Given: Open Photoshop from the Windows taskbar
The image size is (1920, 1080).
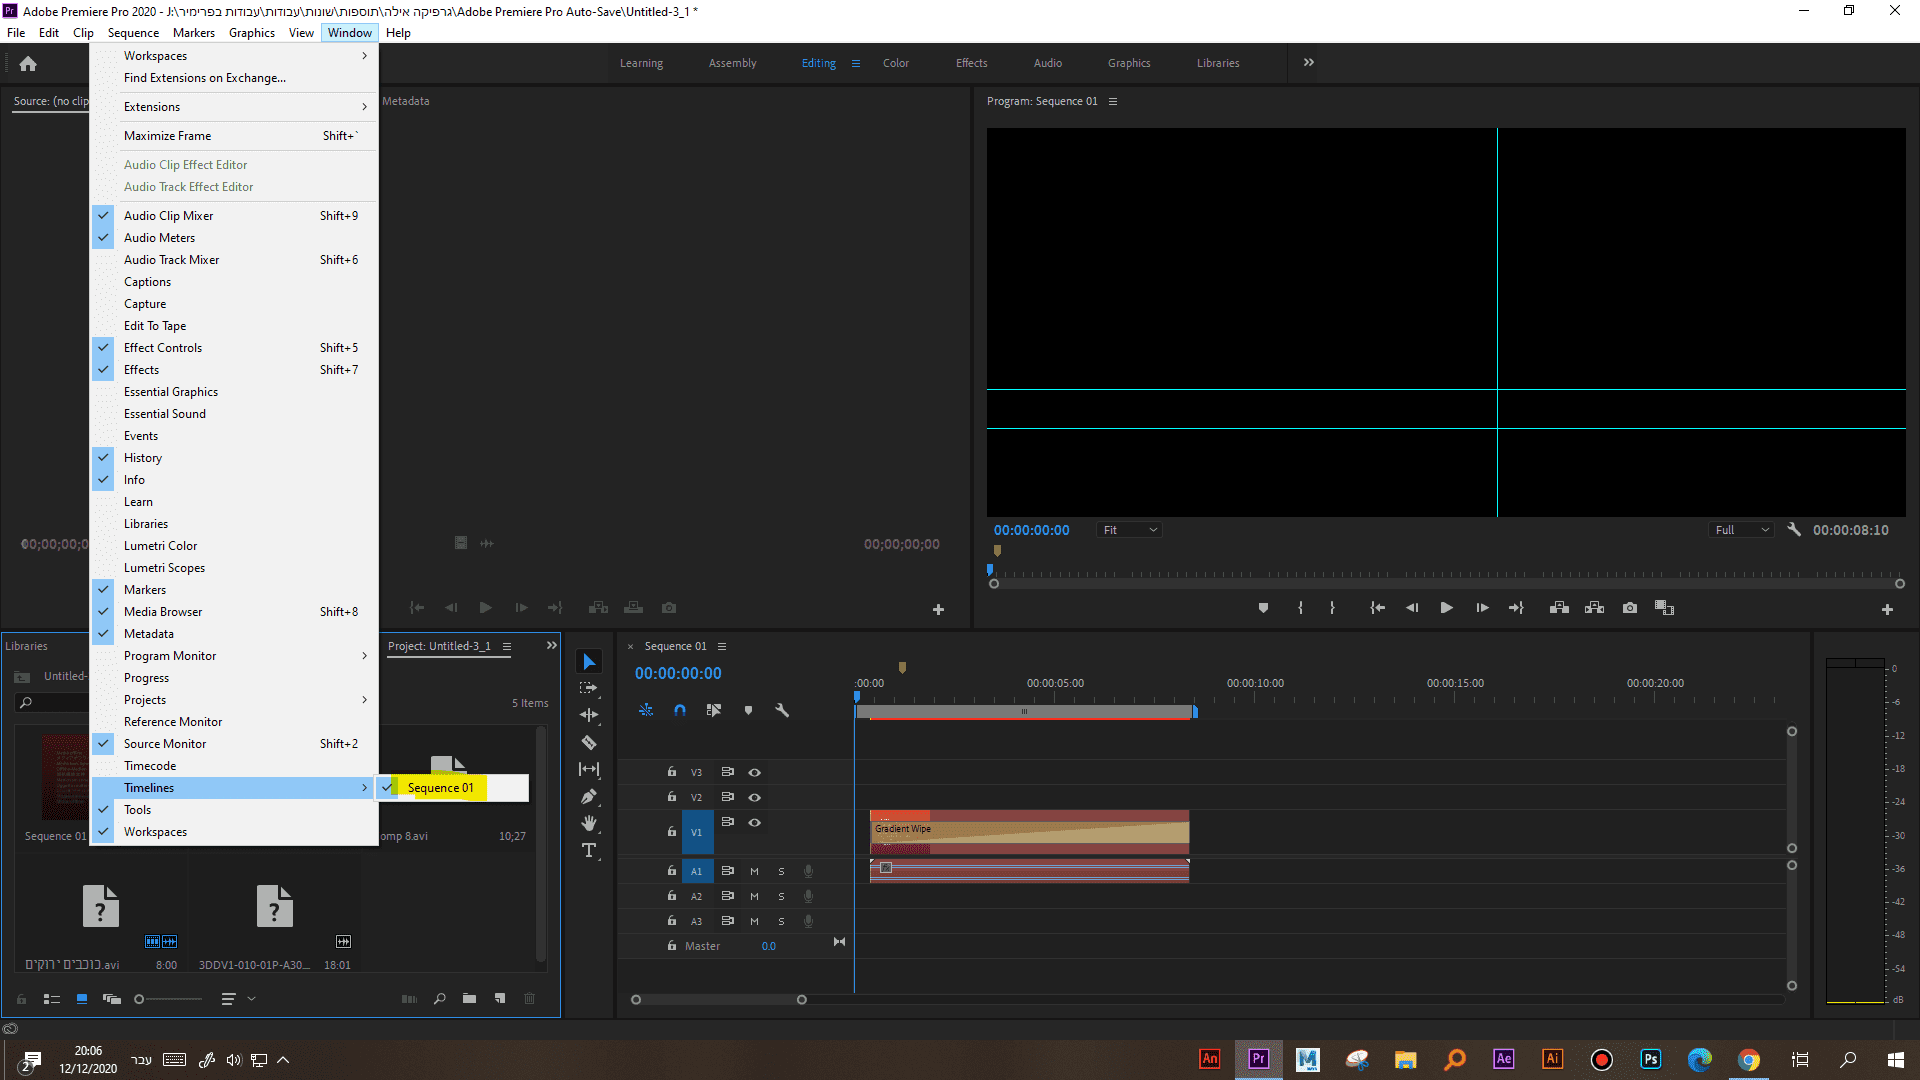Looking at the screenshot, I should coord(1650,1059).
